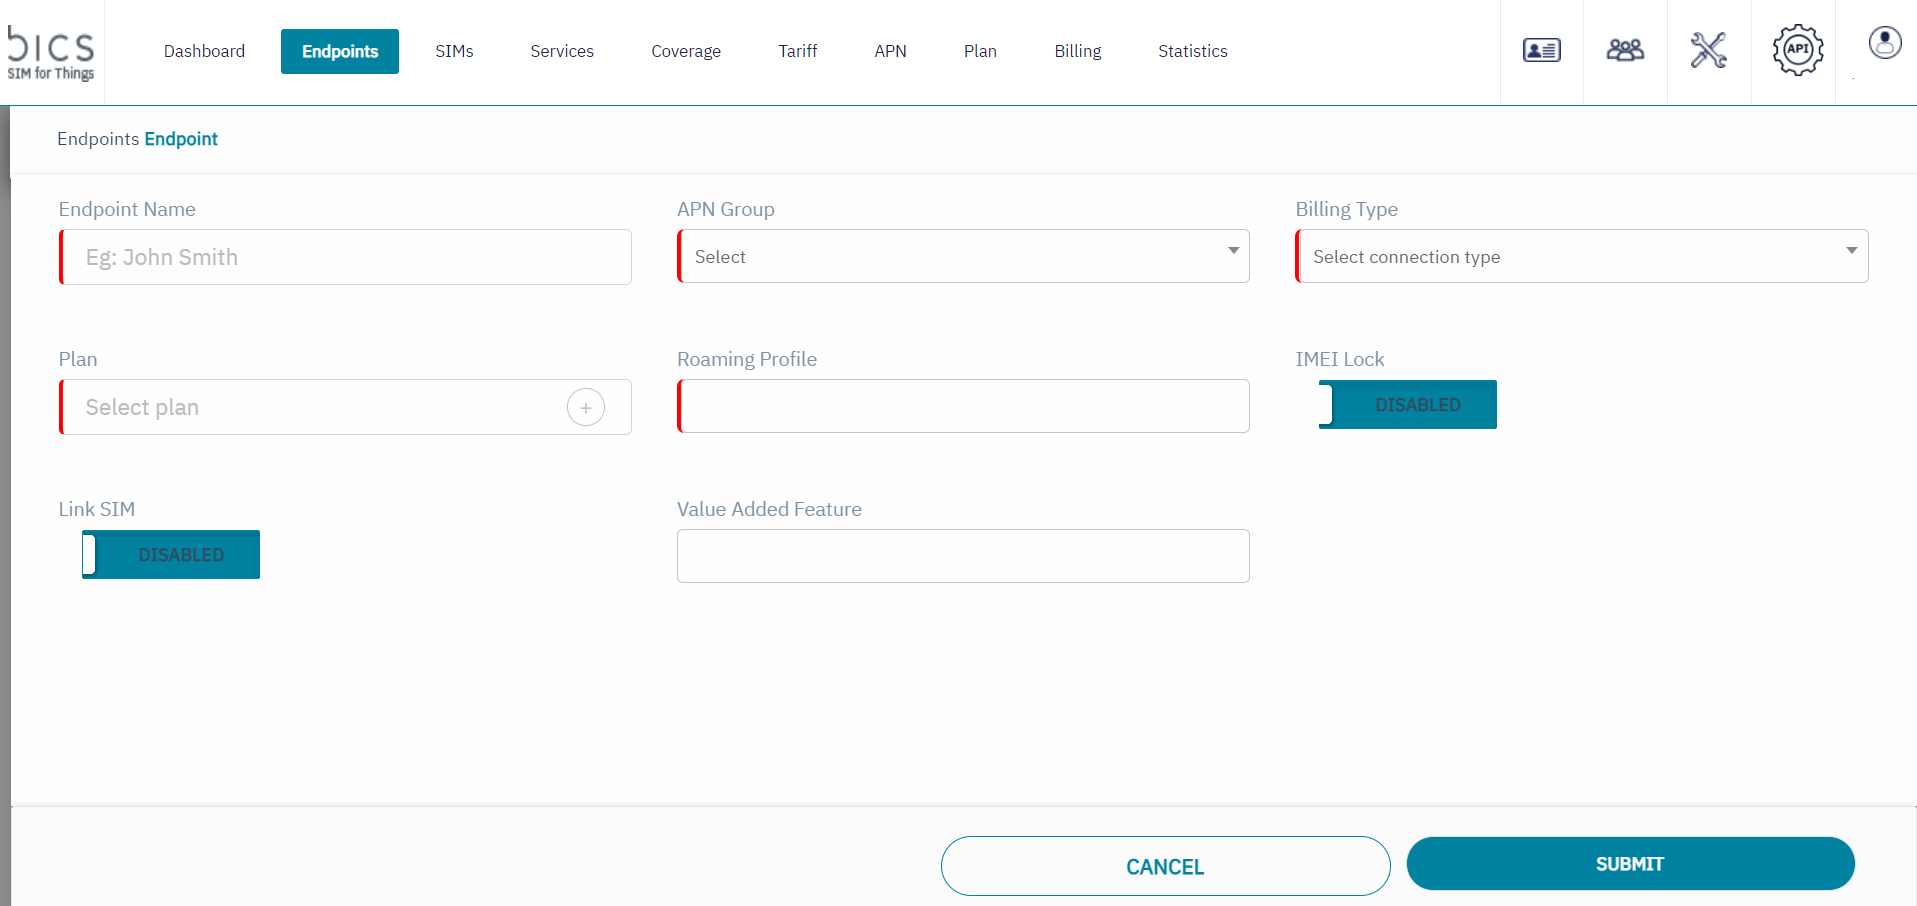
Task: Toggle the IMEI Lock switch
Action: [1407, 405]
